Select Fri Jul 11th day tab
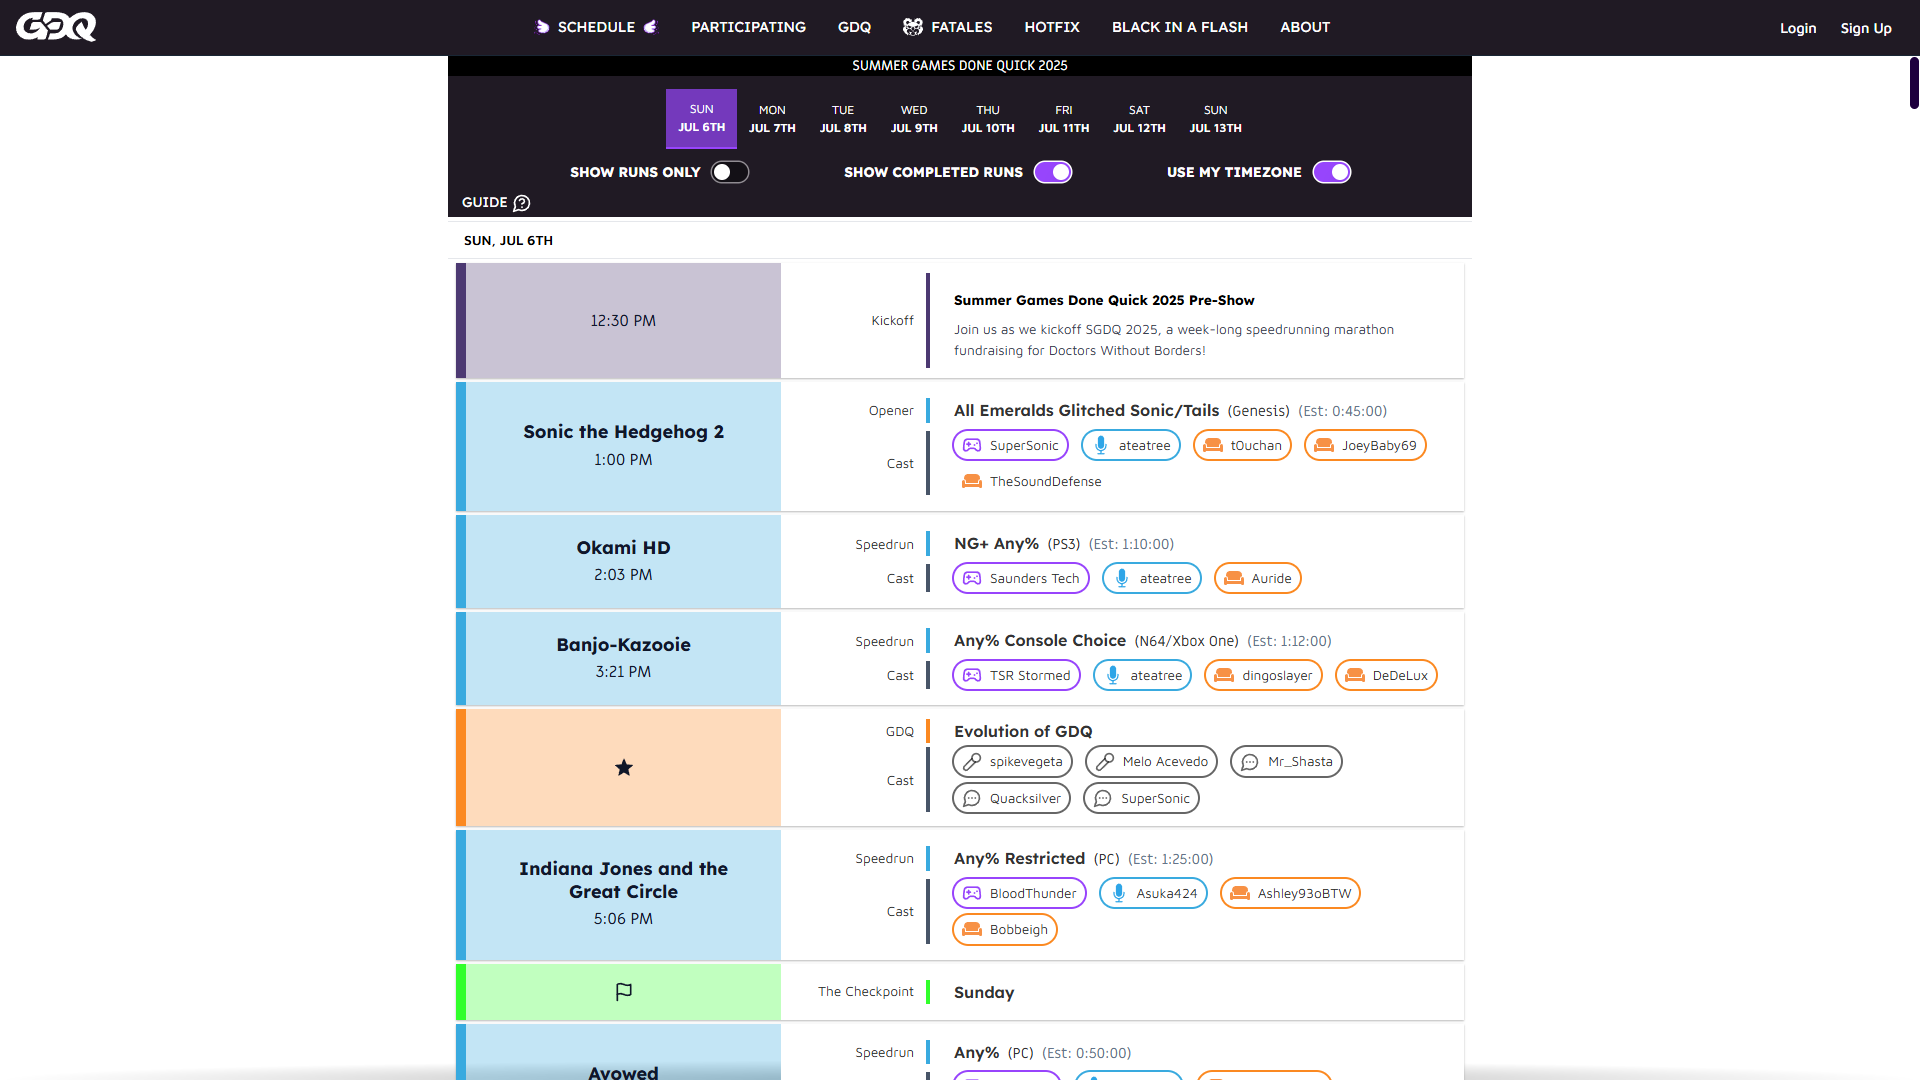 tap(1064, 119)
